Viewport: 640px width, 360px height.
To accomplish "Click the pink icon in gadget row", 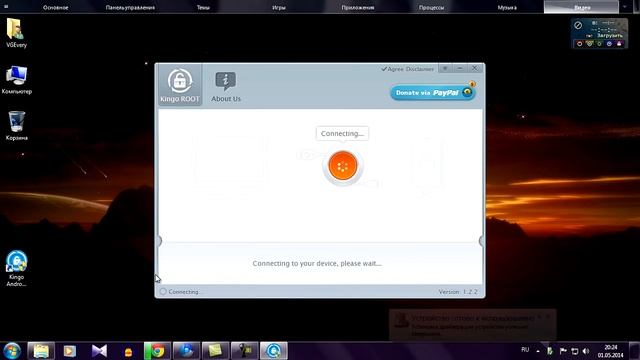I will pyautogui.click(x=619, y=44).
